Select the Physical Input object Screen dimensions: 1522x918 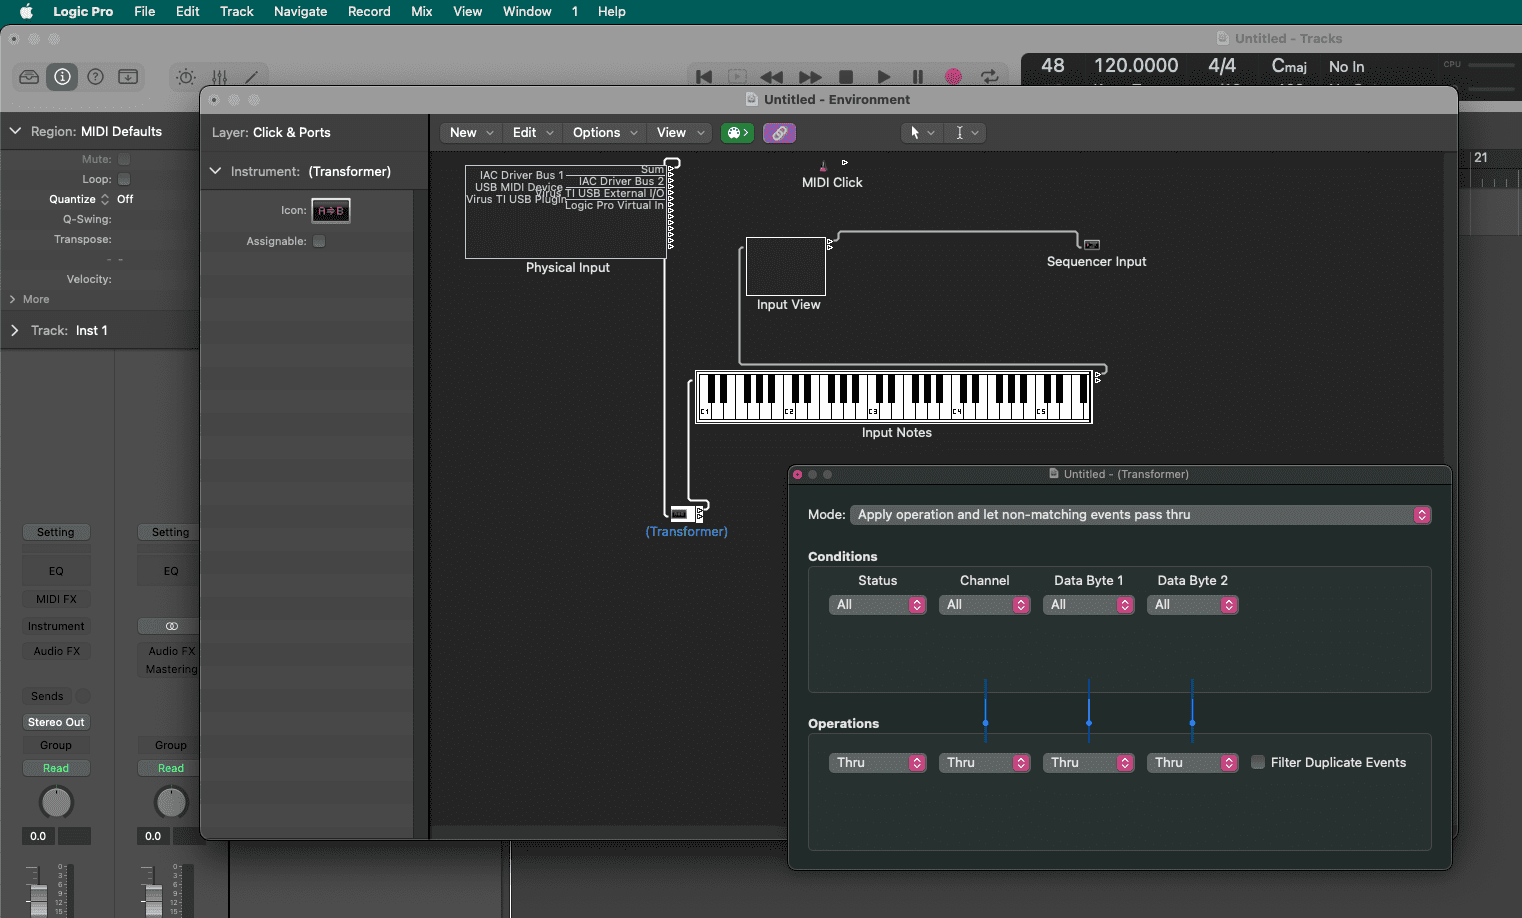pos(566,212)
